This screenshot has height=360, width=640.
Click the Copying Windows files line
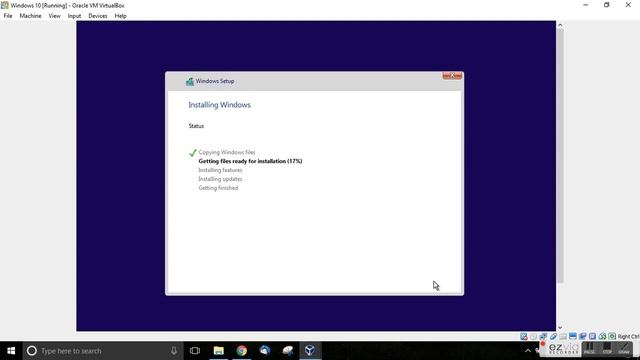pyautogui.click(x=227, y=152)
